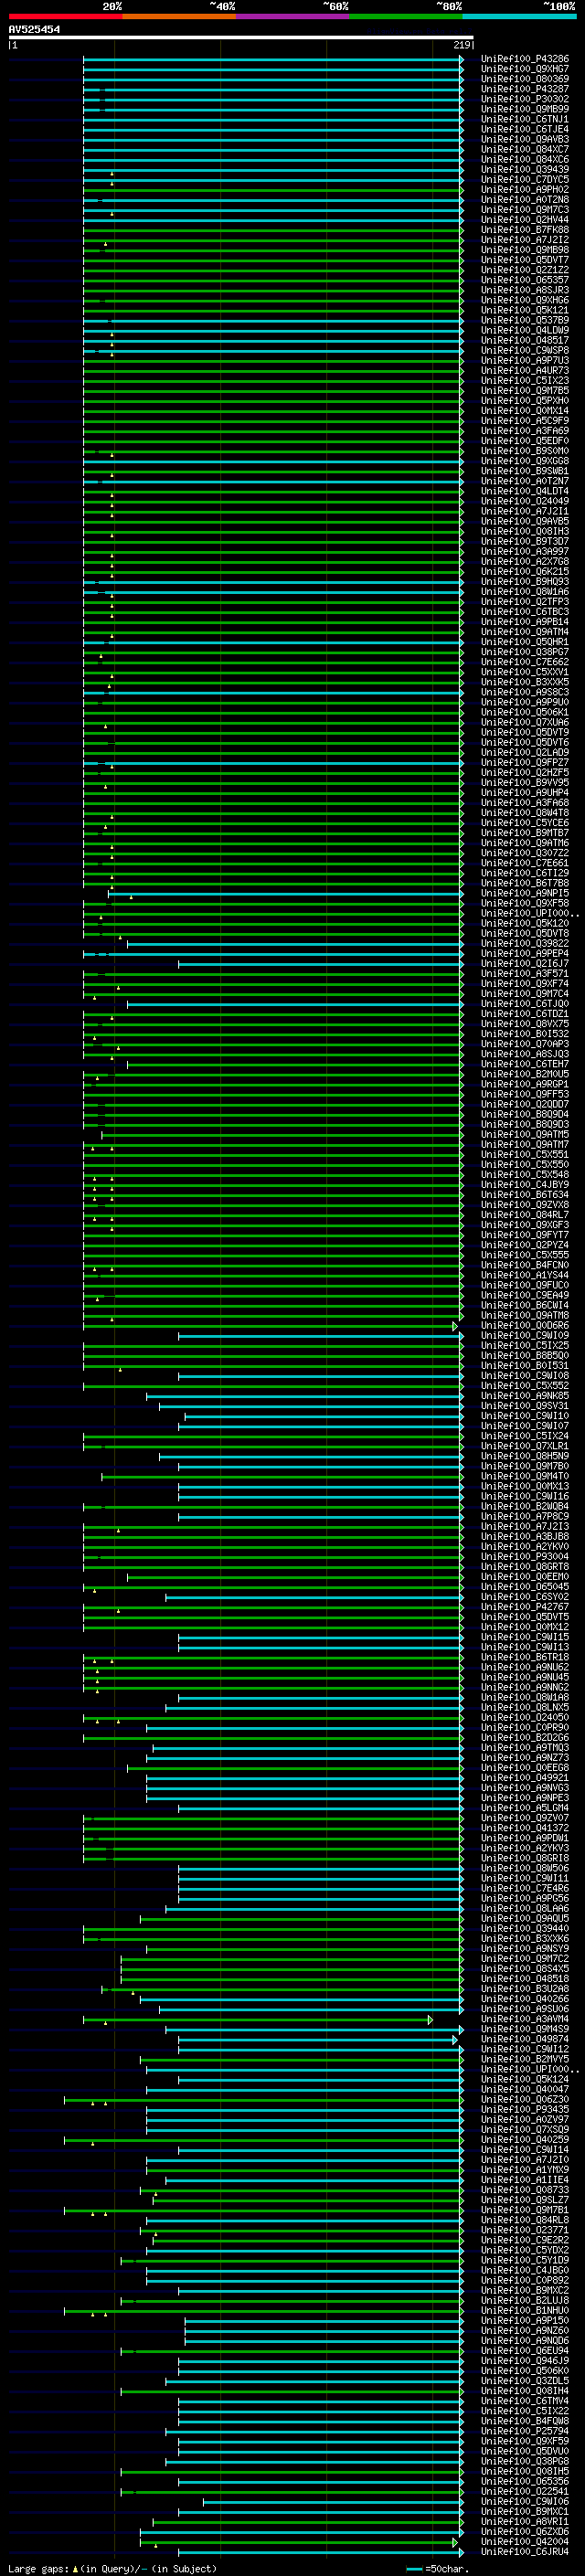Select hit label UniRef100_B7FK88
Image resolution: width=585 pixels, height=2576 pixels.
[525, 230]
